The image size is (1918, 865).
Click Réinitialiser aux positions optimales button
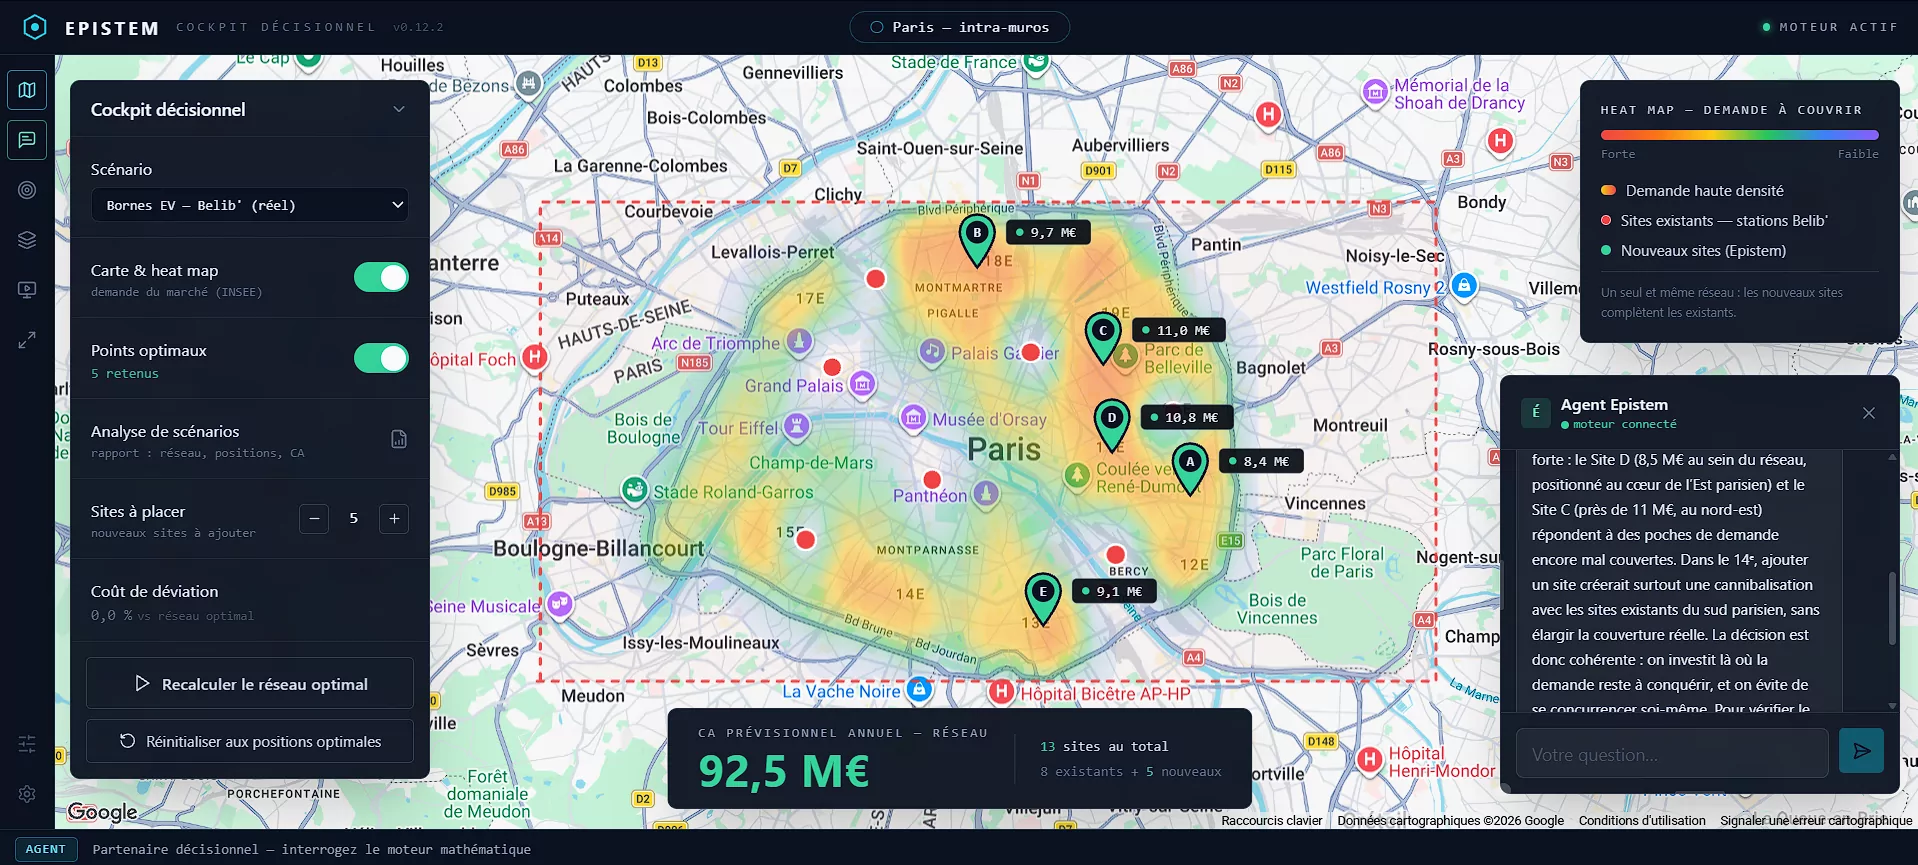(250, 741)
